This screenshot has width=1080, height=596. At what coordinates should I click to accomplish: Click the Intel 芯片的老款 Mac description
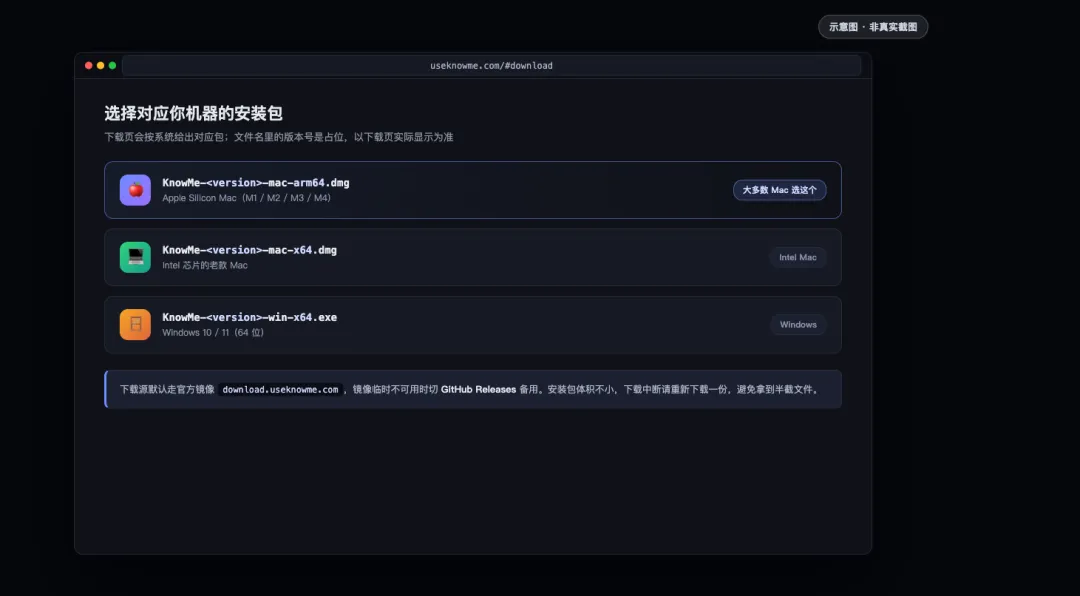click(x=205, y=265)
